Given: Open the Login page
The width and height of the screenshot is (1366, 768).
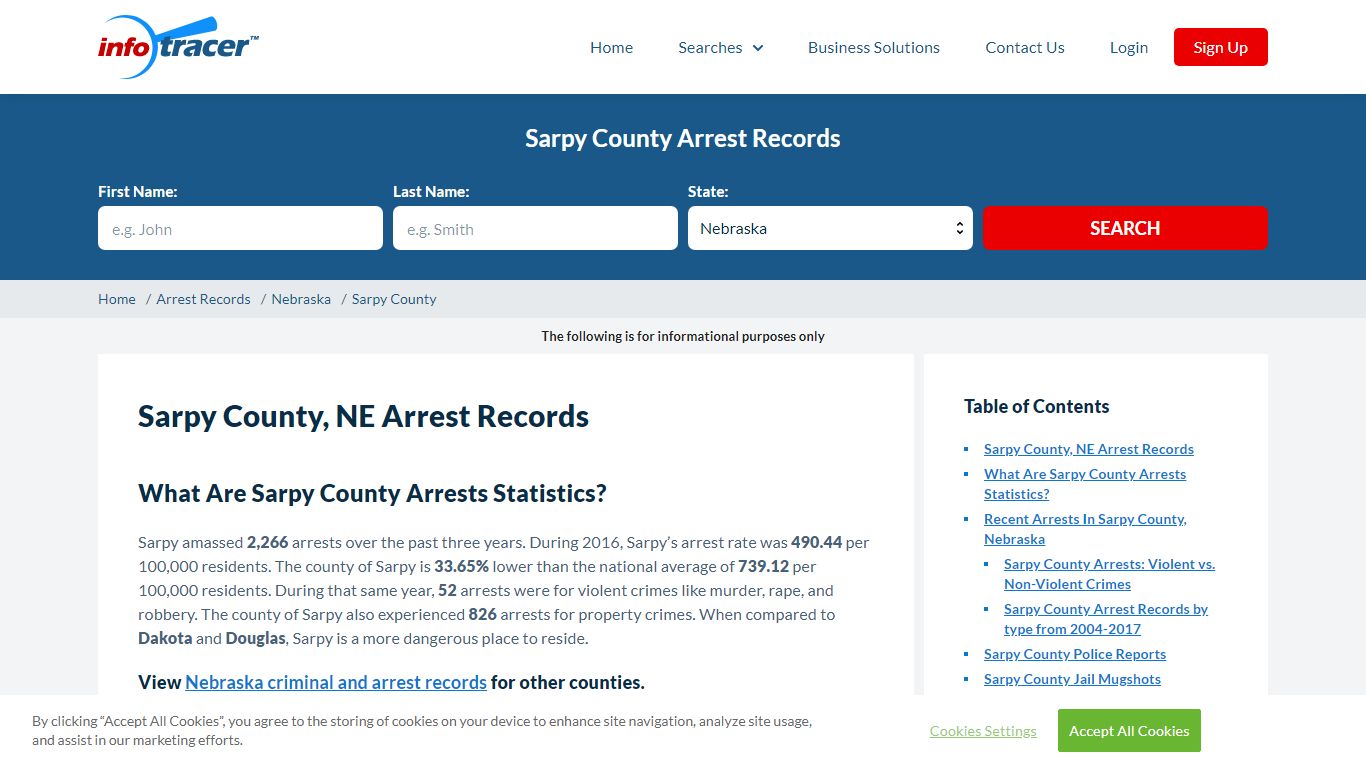Looking at the screenshot, I should pyautogui.click(x=1128, y=47).
